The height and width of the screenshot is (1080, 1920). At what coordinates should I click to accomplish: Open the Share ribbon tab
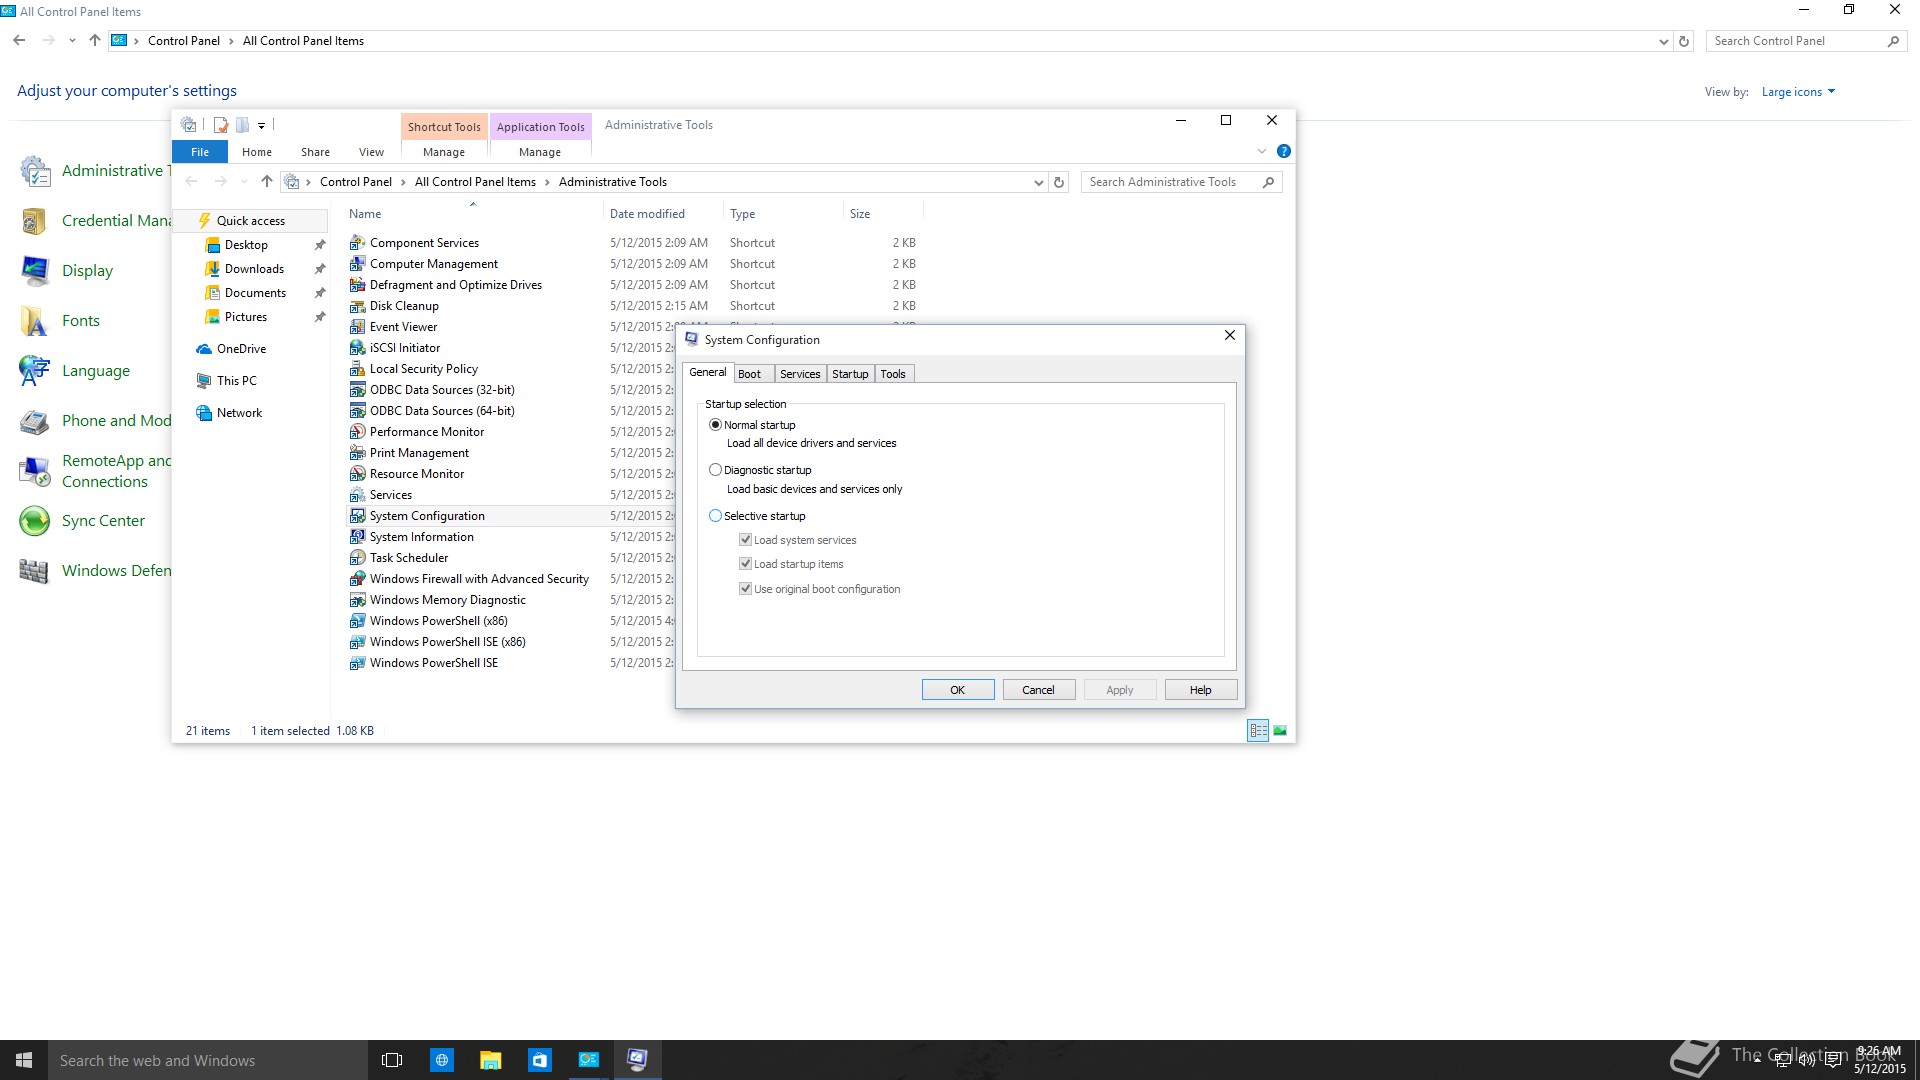315,152
